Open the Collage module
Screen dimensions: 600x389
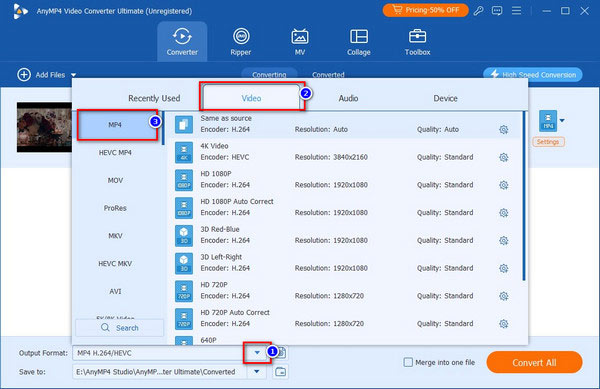[359, 41]
